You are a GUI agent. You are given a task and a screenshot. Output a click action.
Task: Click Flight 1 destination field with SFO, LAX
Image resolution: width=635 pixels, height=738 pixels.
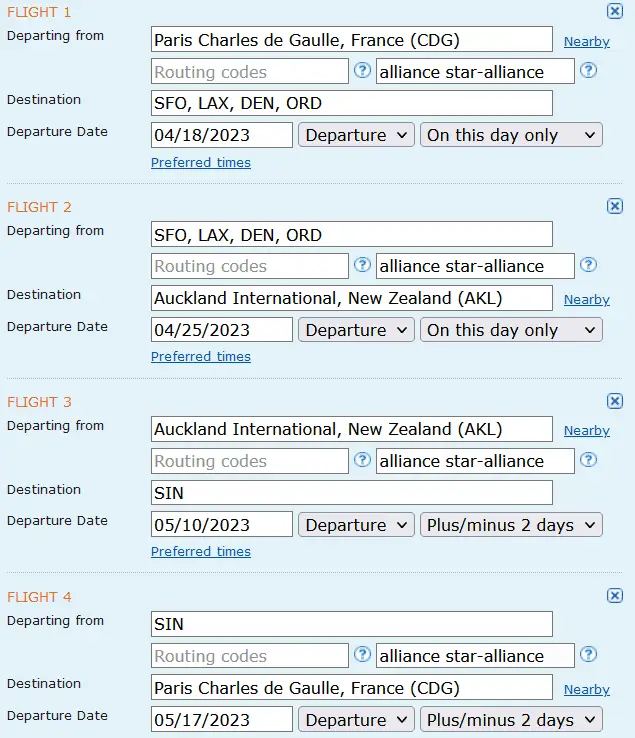click(x=351, y=103)
